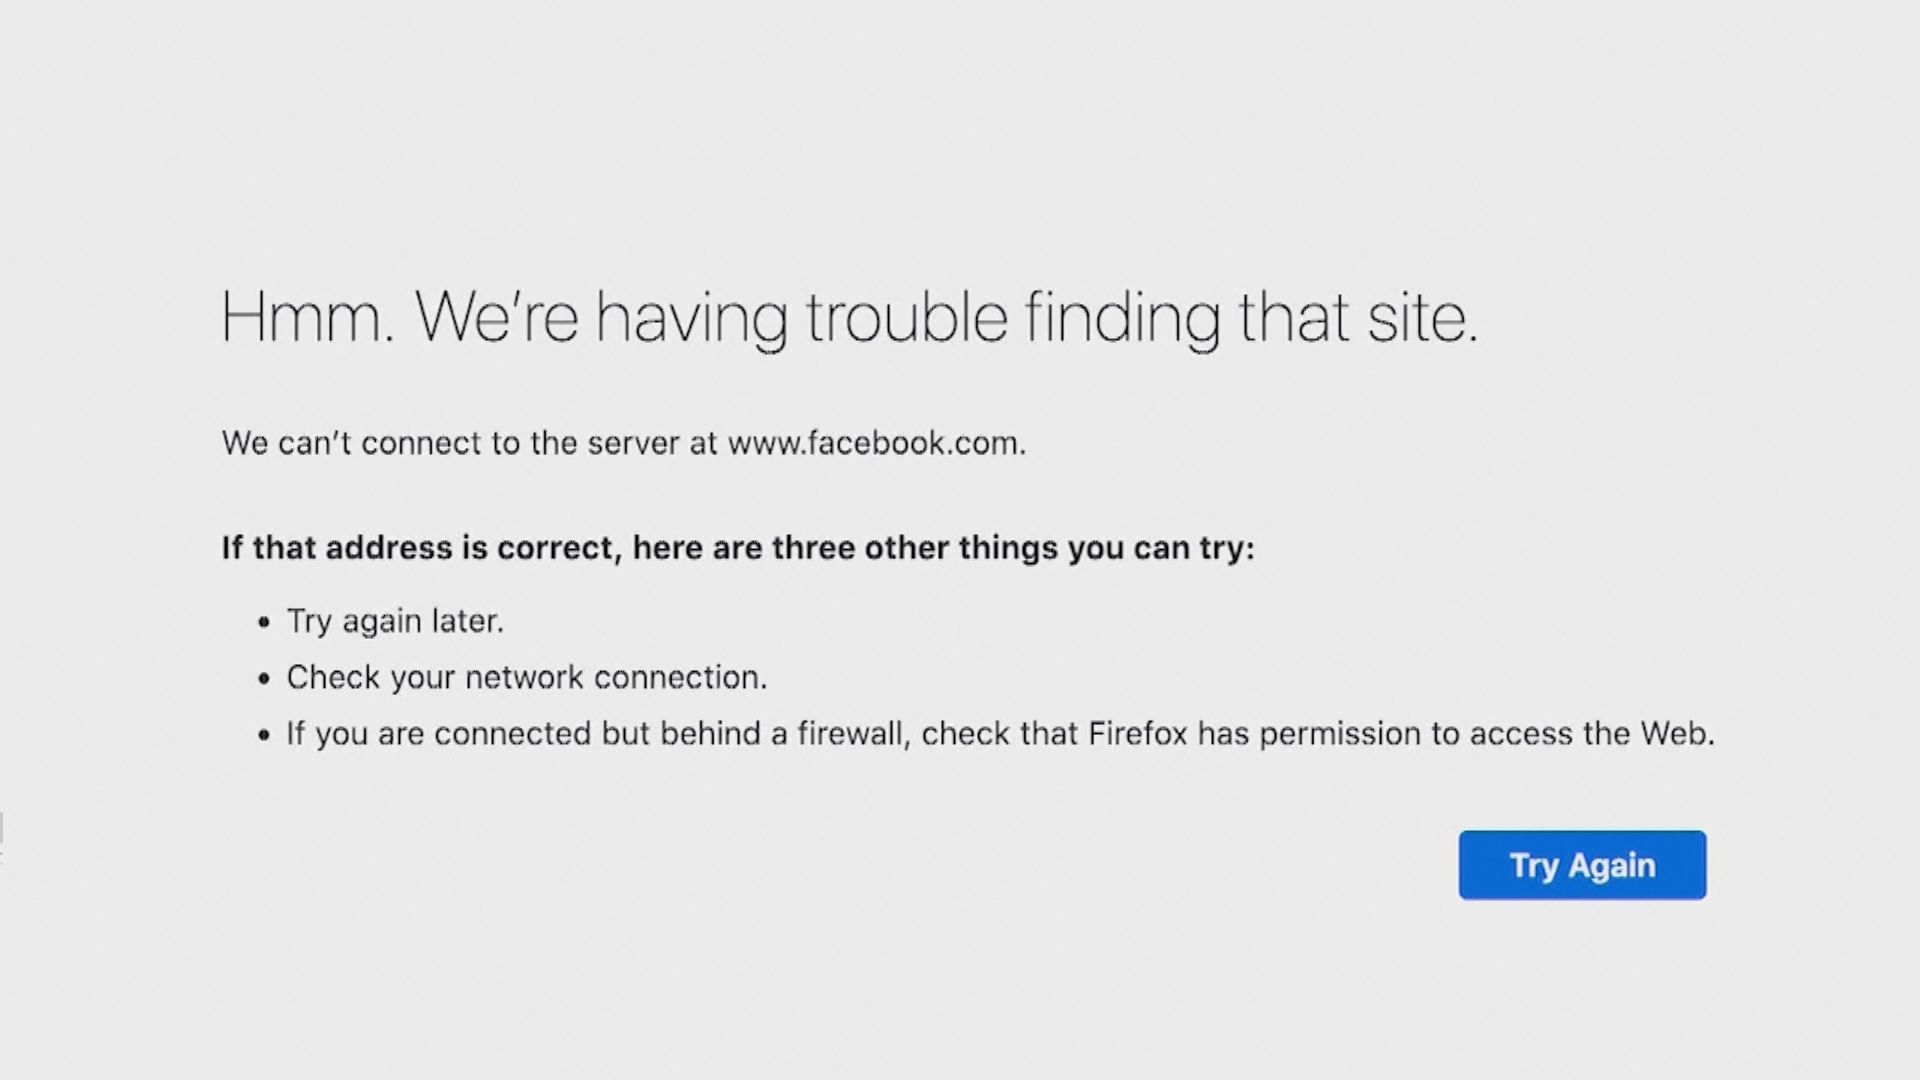Click the blue Try Again button
Image resolution: width=1920 pixels, height=1080 pixels.
pyautogui.click(x=1582, y=865)
